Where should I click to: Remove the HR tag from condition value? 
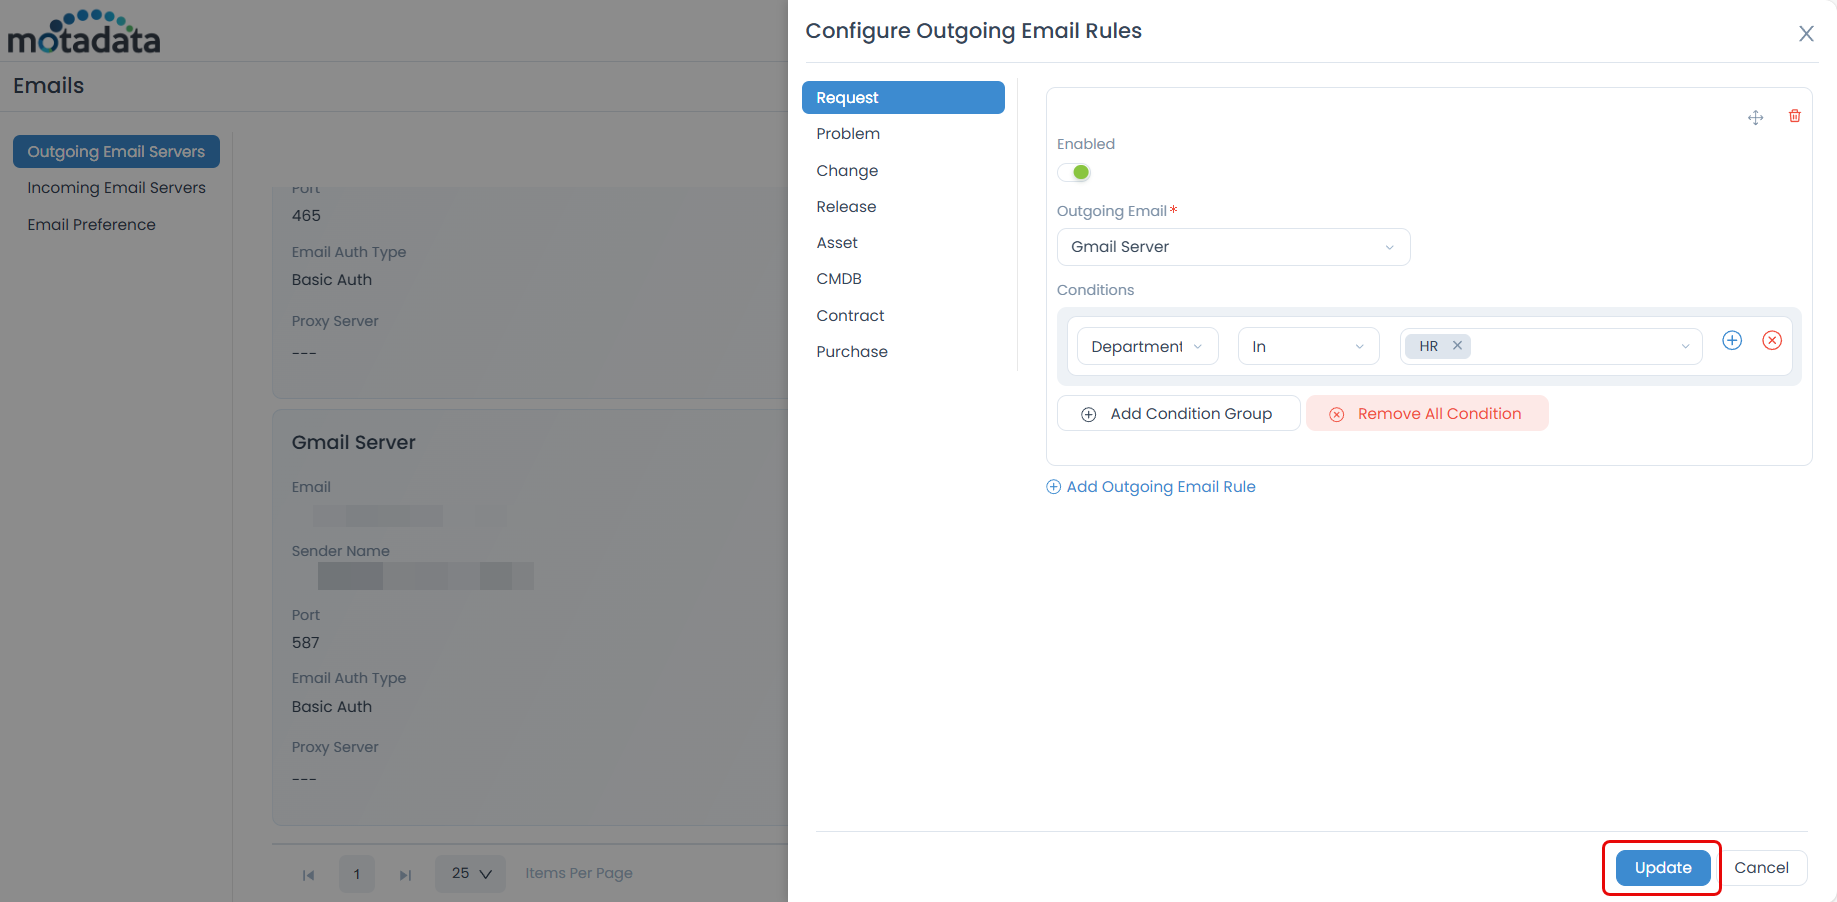(1457, 346)
